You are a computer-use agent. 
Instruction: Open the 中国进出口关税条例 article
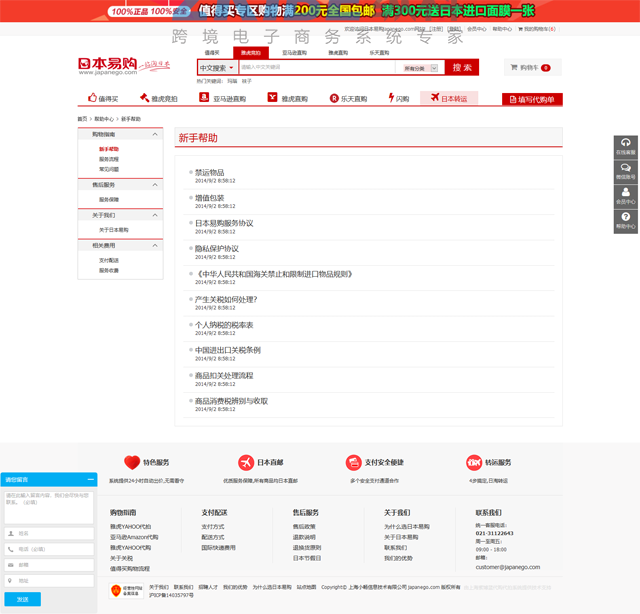point(228,350)
